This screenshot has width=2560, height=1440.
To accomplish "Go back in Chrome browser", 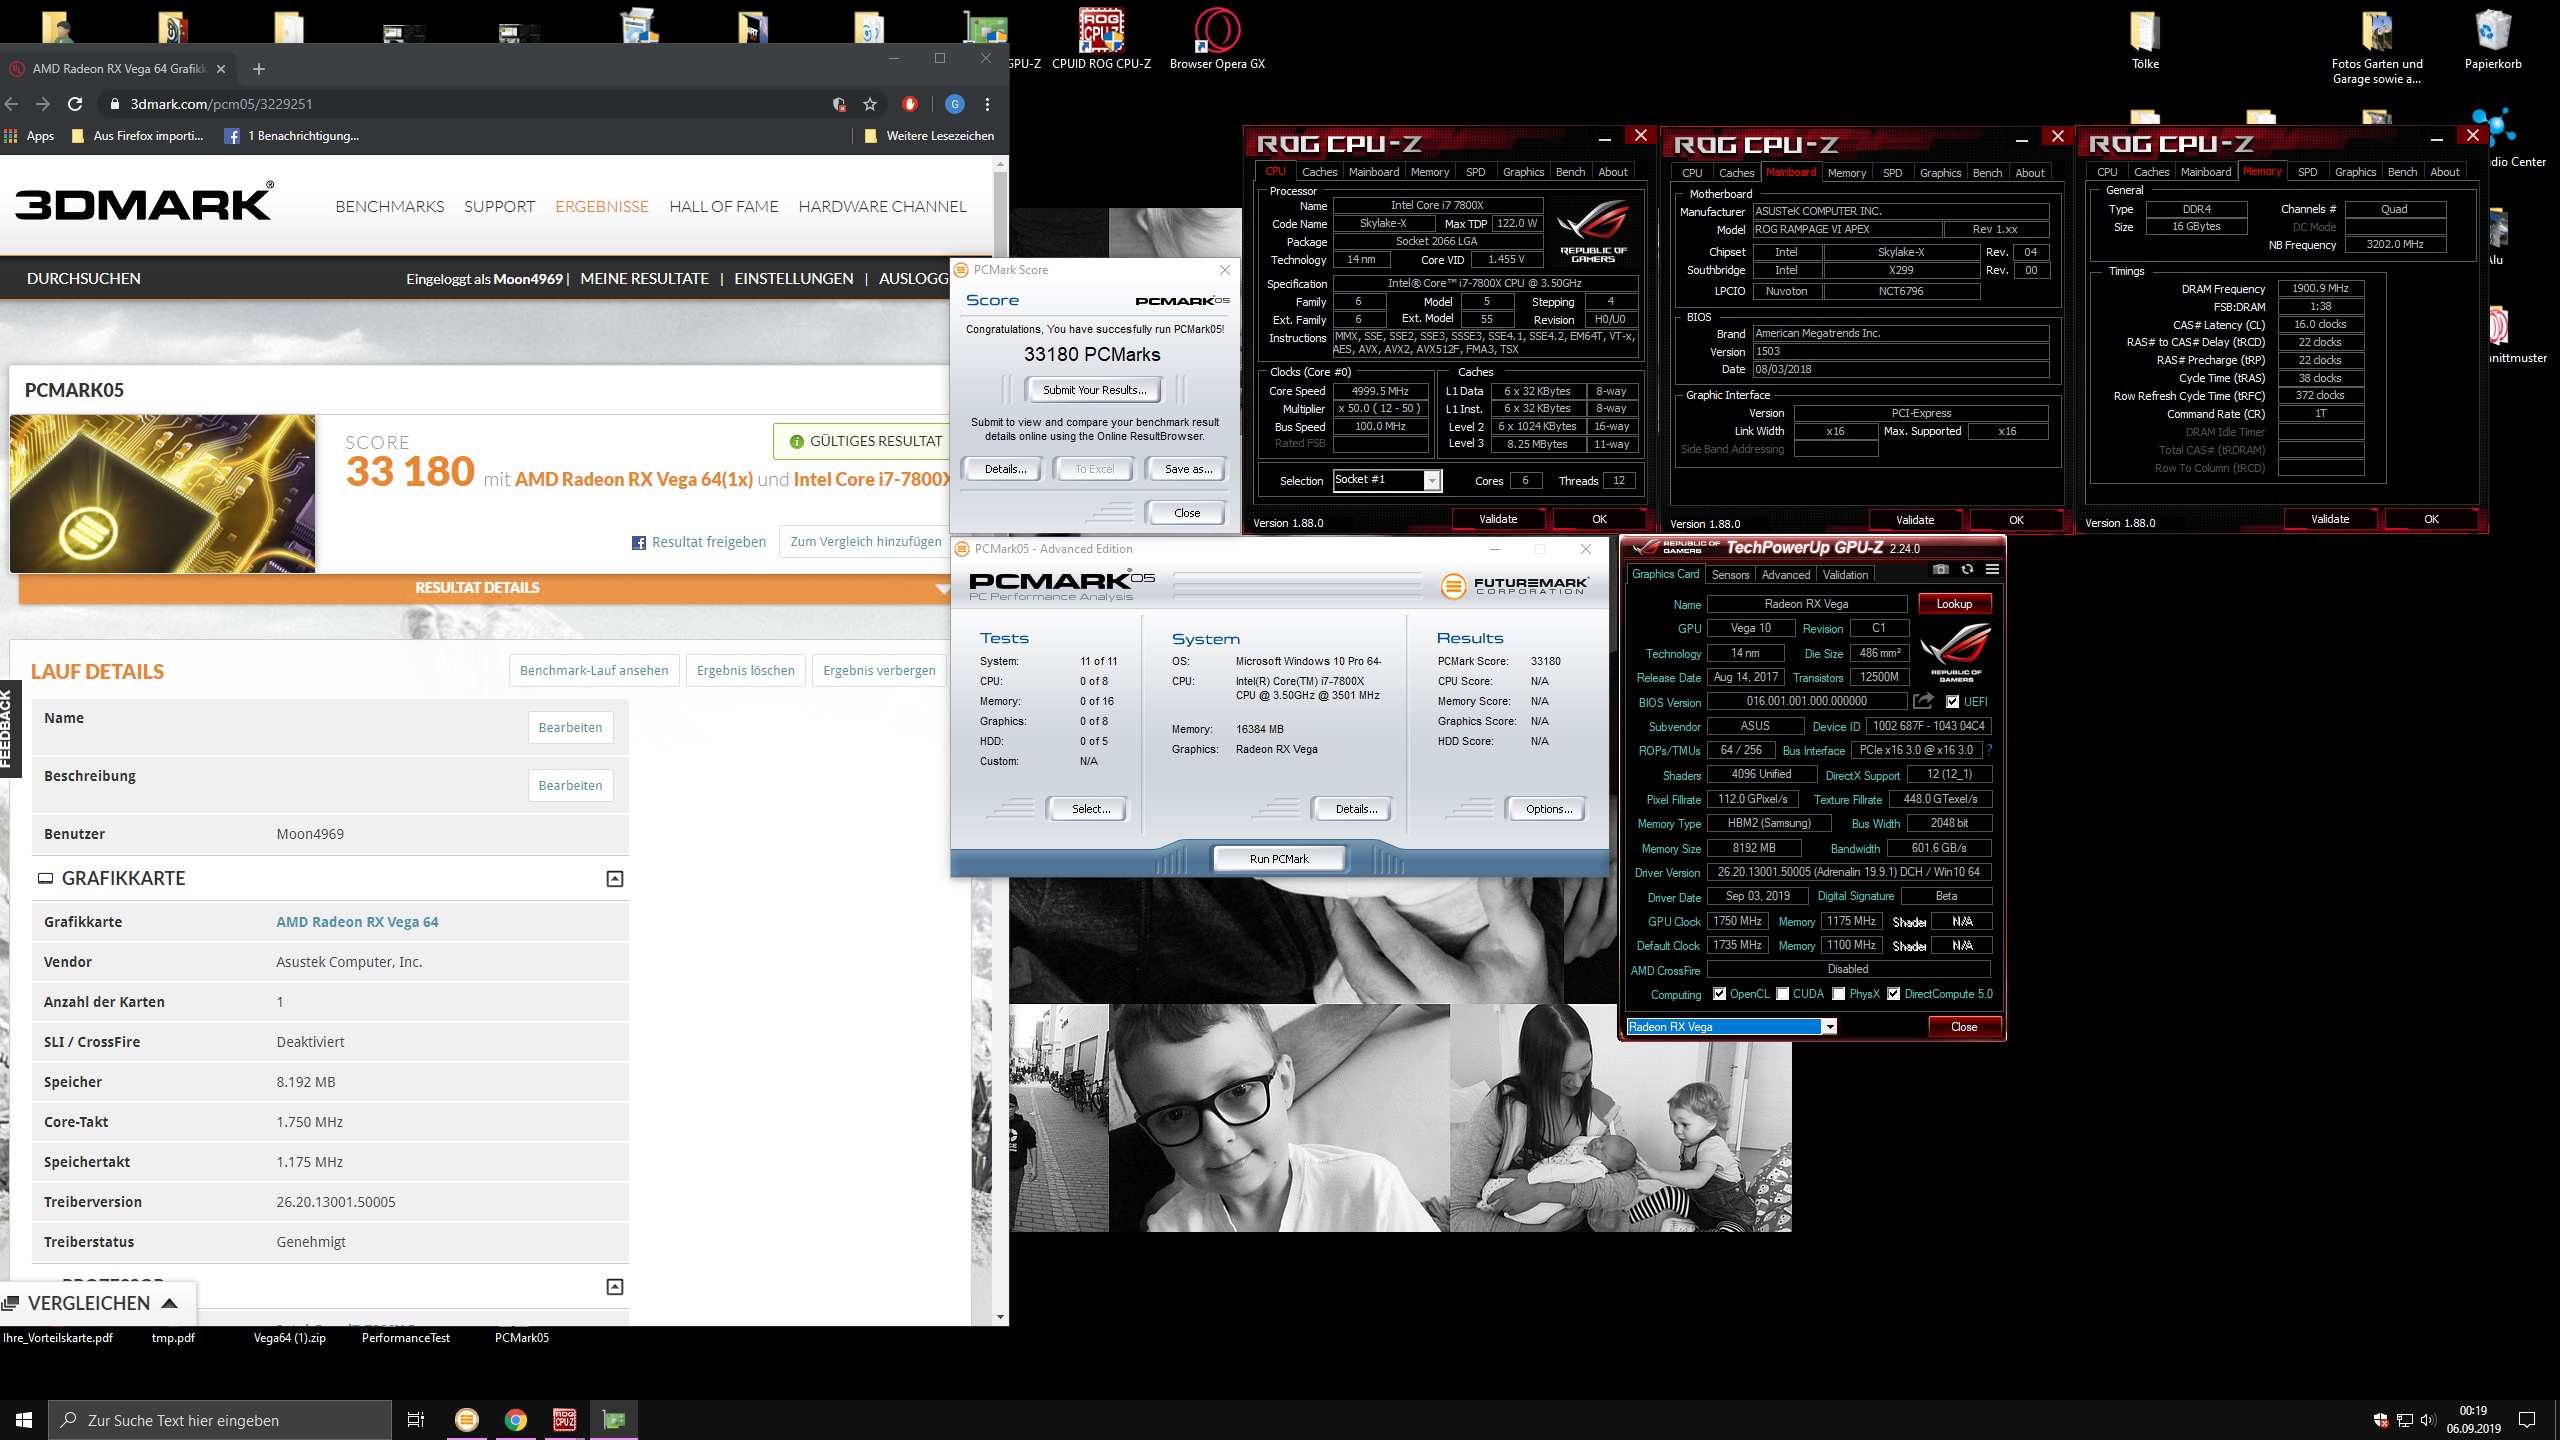I will [12, 104].
